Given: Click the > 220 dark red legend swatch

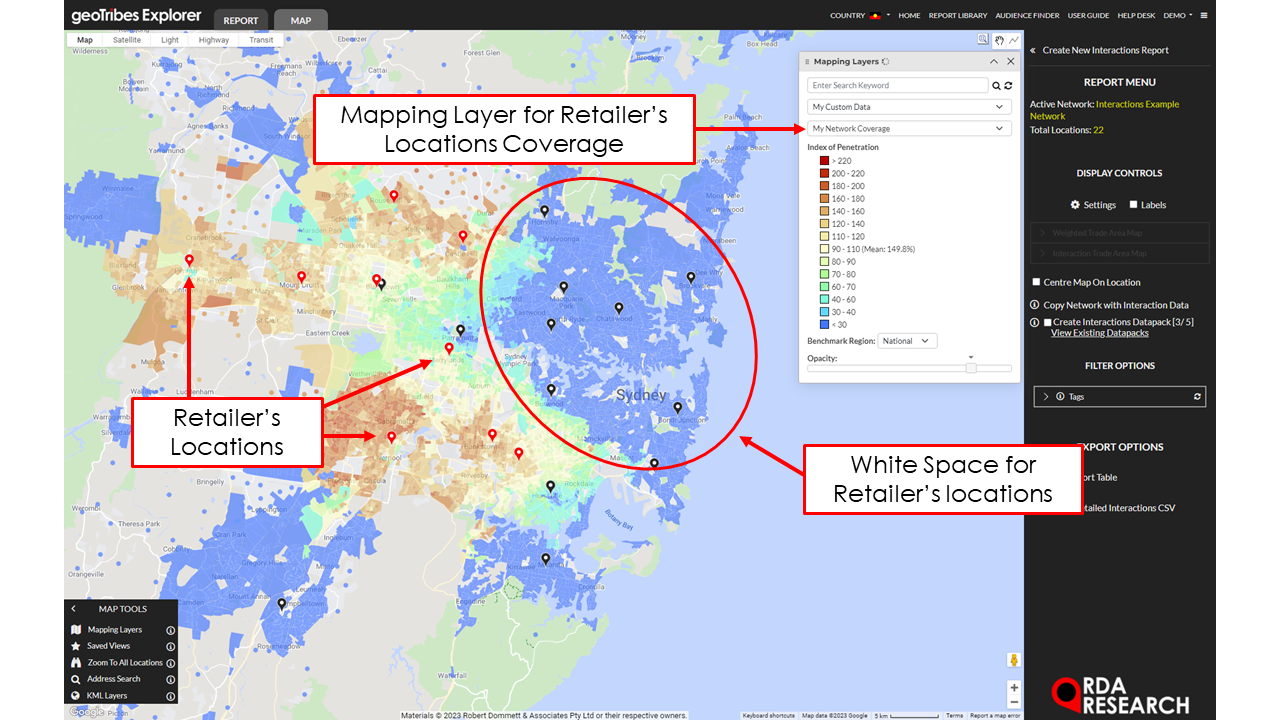Looking at the screenshot, I should click(x=824, y=160).
